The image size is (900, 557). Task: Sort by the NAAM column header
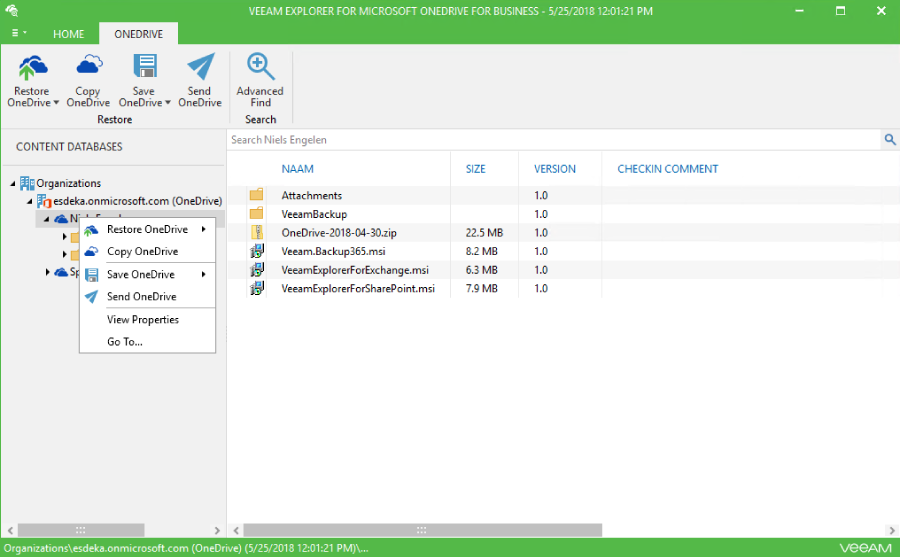tap(297, 169)
